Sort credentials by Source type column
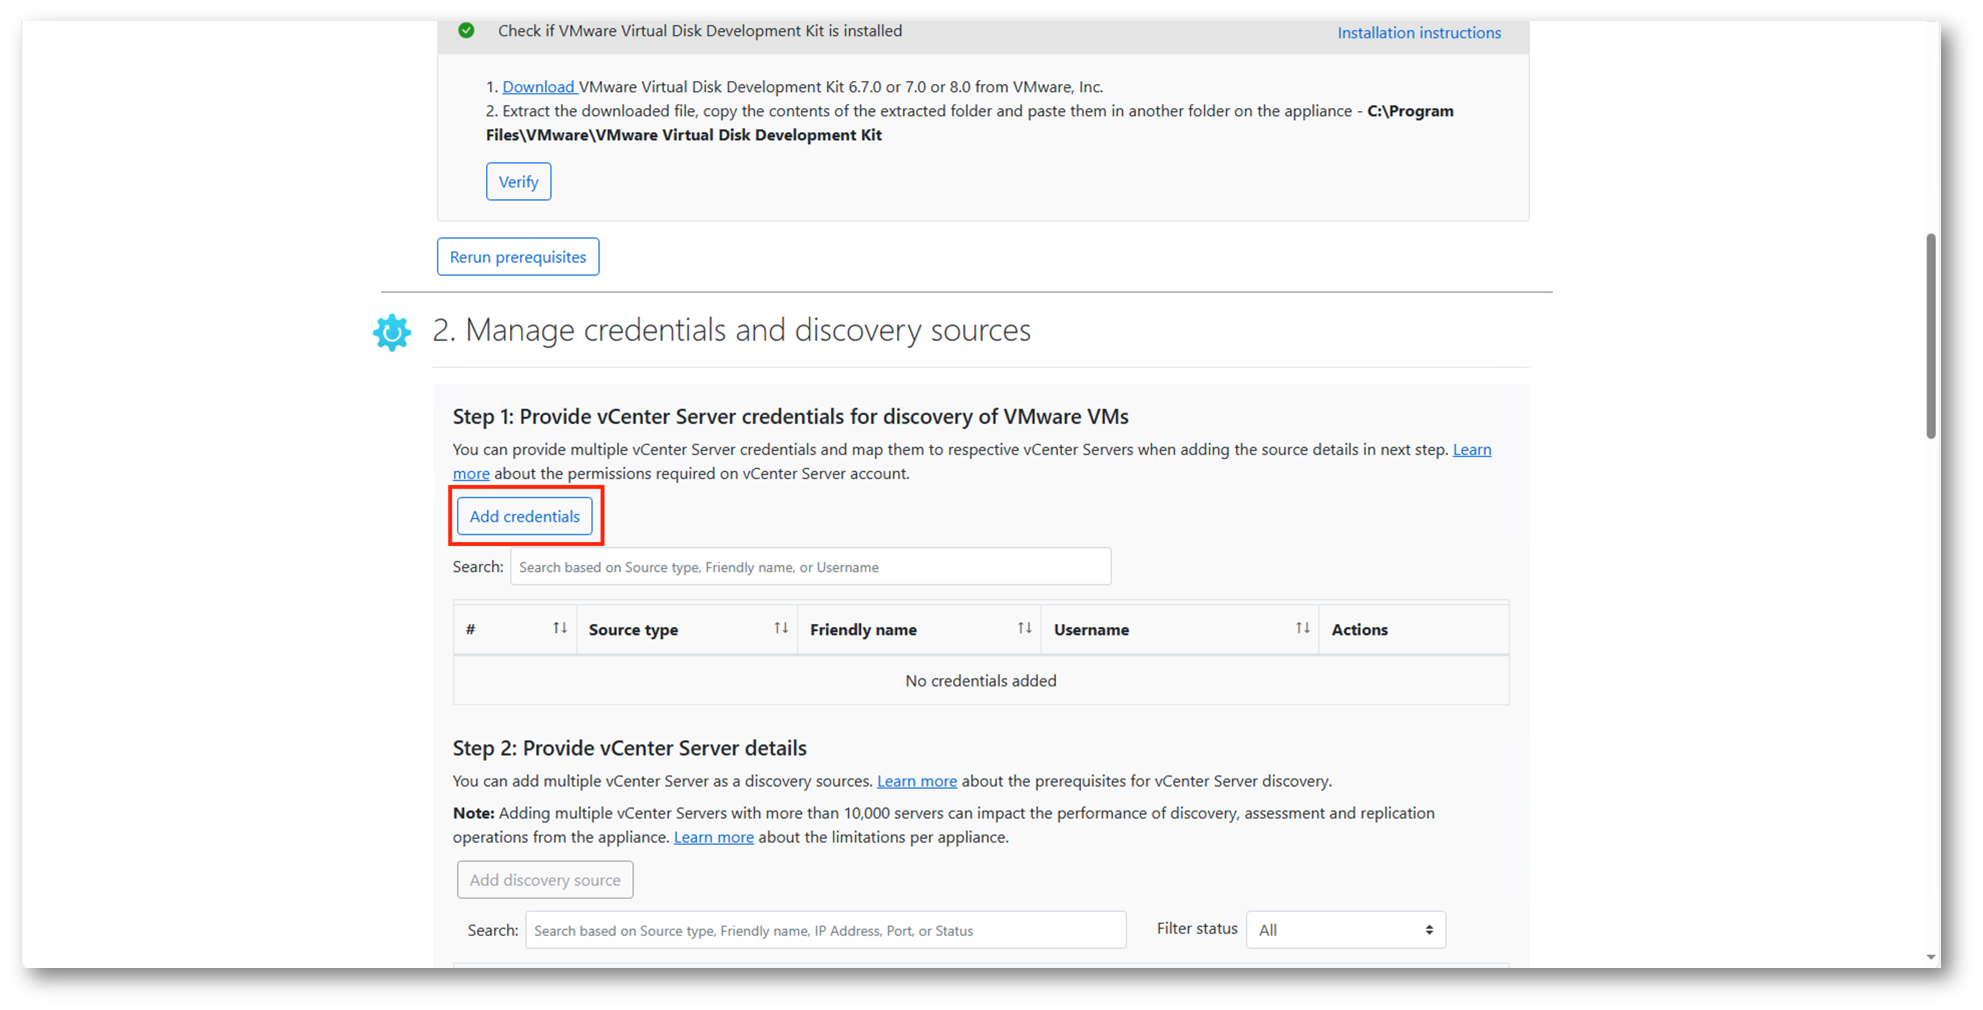This screenshot has width=1983, height=1010. point(781,629)
